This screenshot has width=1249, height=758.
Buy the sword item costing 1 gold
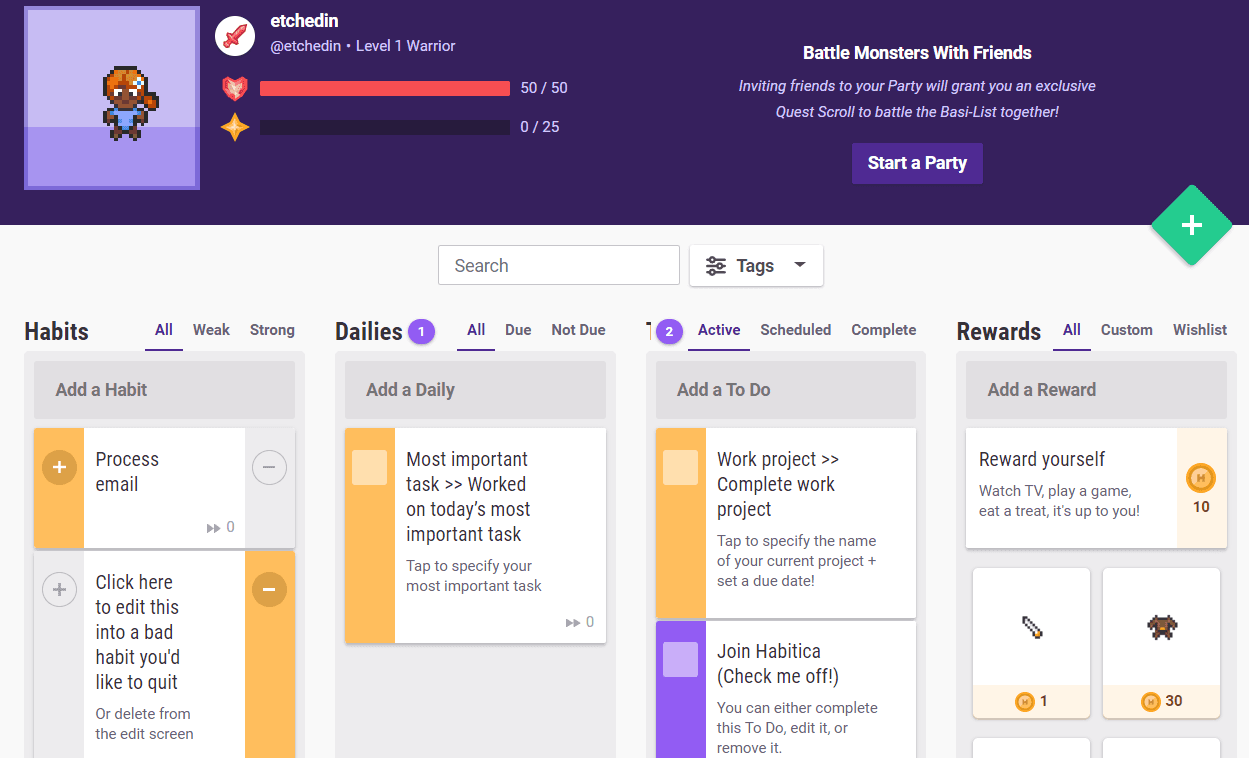click(1031, 642)
